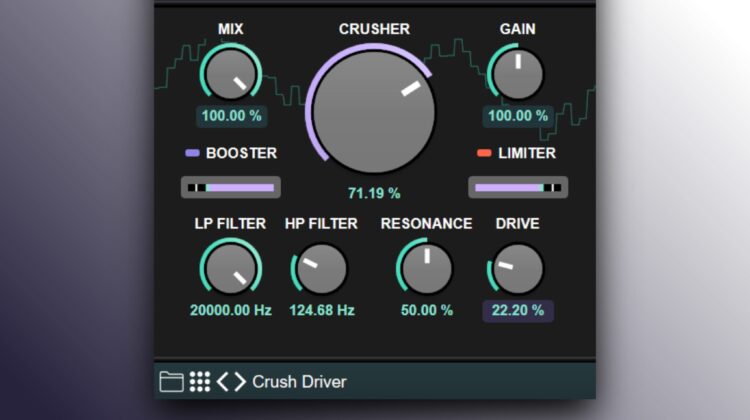Click the Mix knob
The image size is (750, 420).
231,75
